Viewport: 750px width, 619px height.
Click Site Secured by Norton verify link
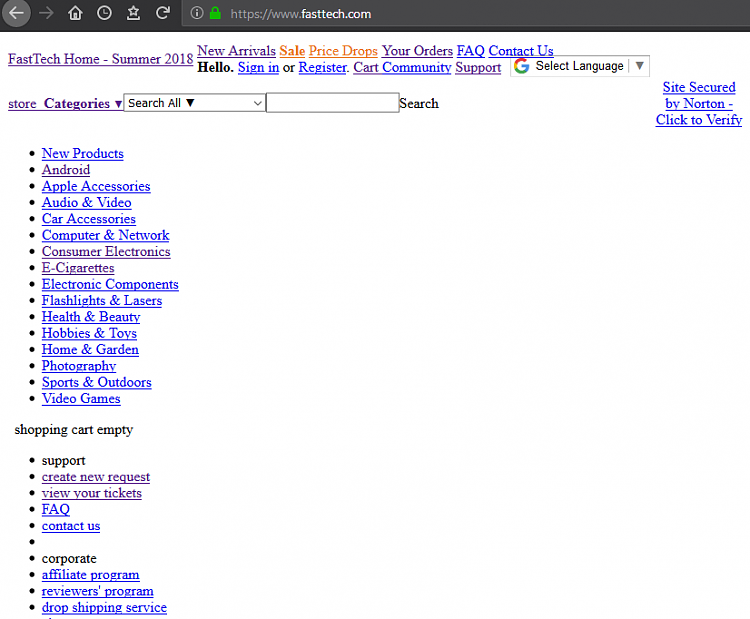coord(699,103)
